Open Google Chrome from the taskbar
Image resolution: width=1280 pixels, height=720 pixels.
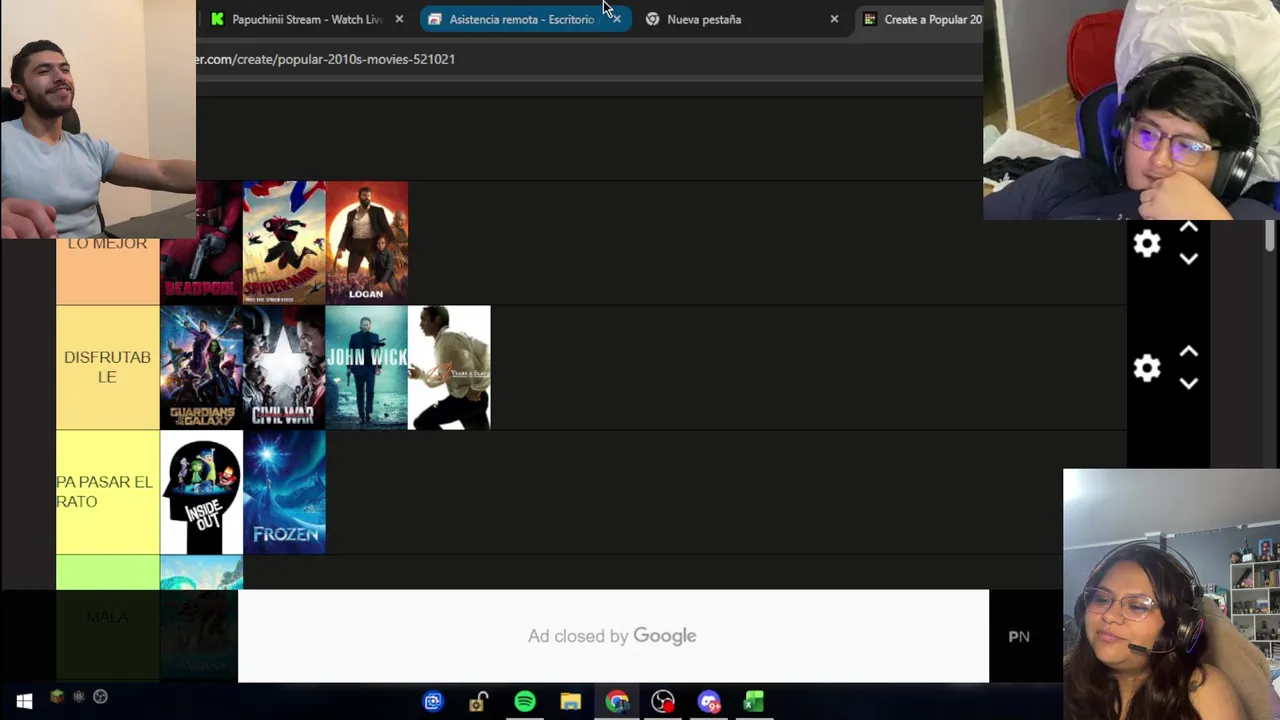(617, 702)
